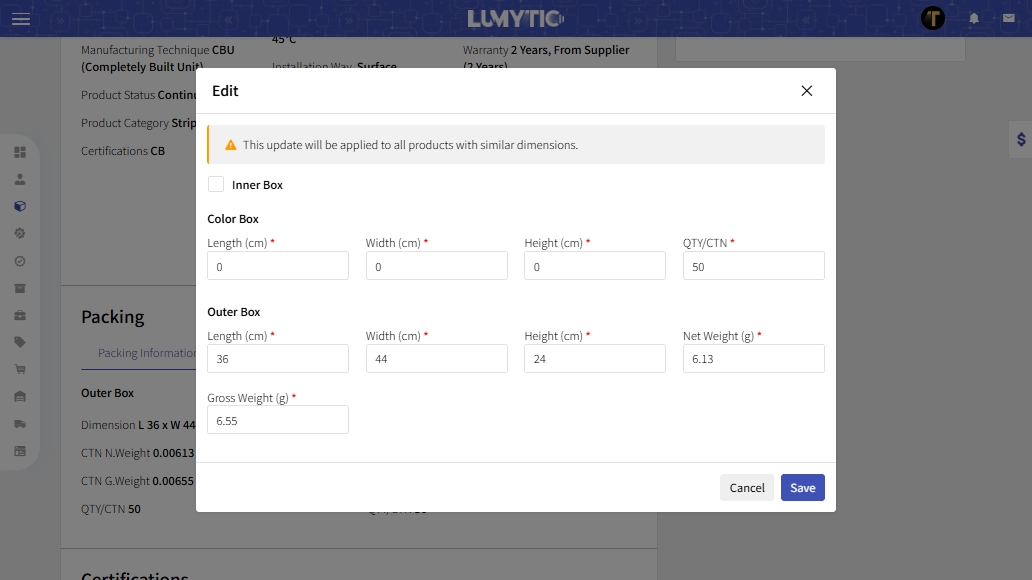Switch to the Packing Information tab
1032x580 pixels.
click(146, 353)
